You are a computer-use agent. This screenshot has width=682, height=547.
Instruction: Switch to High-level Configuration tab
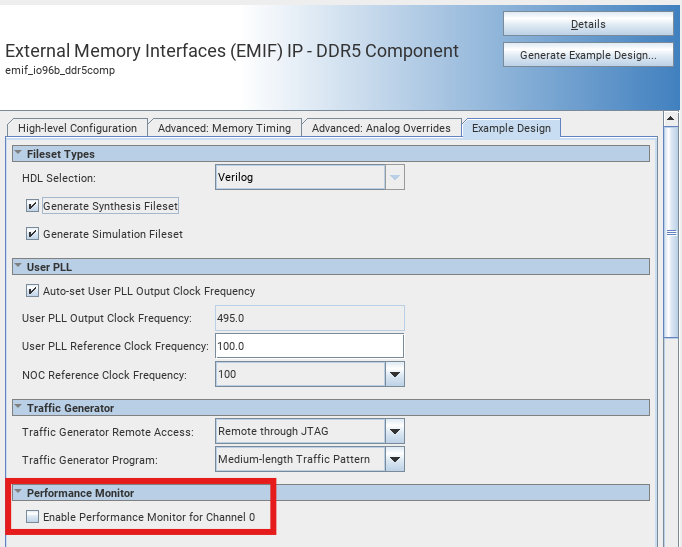77,128
